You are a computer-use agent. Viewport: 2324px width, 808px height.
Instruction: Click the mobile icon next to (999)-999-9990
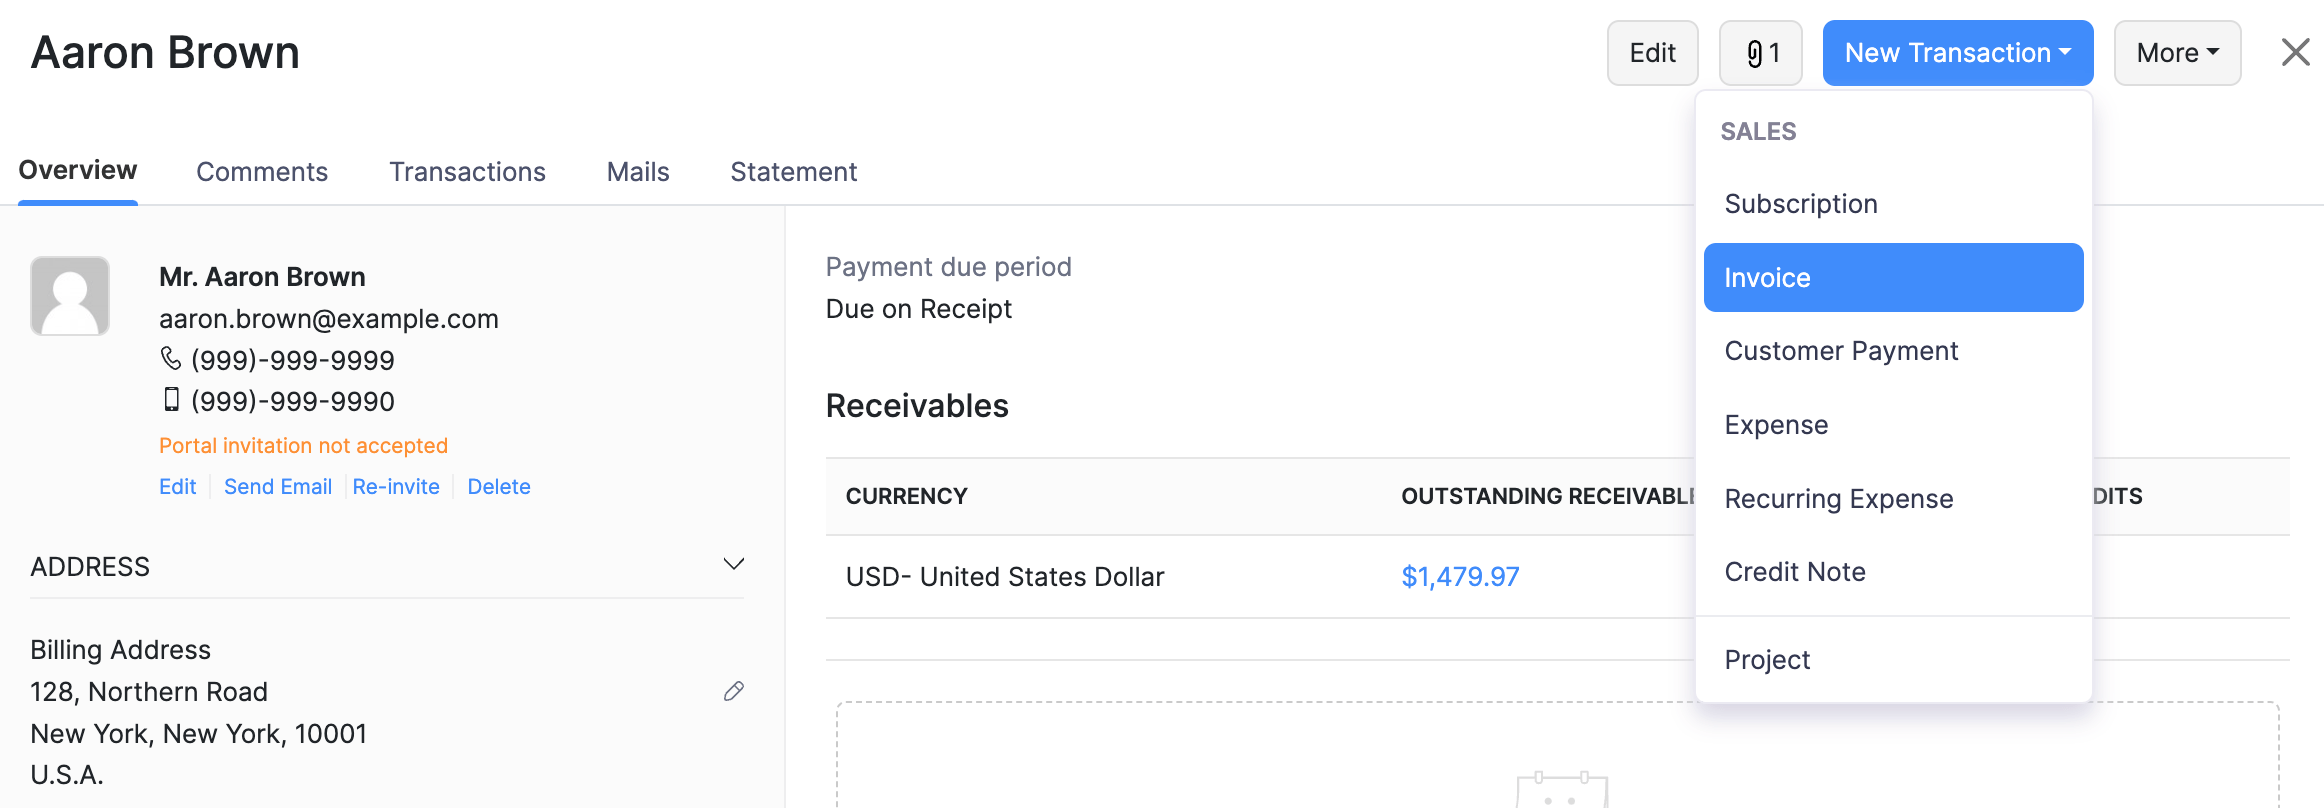[x=170, y=400]
